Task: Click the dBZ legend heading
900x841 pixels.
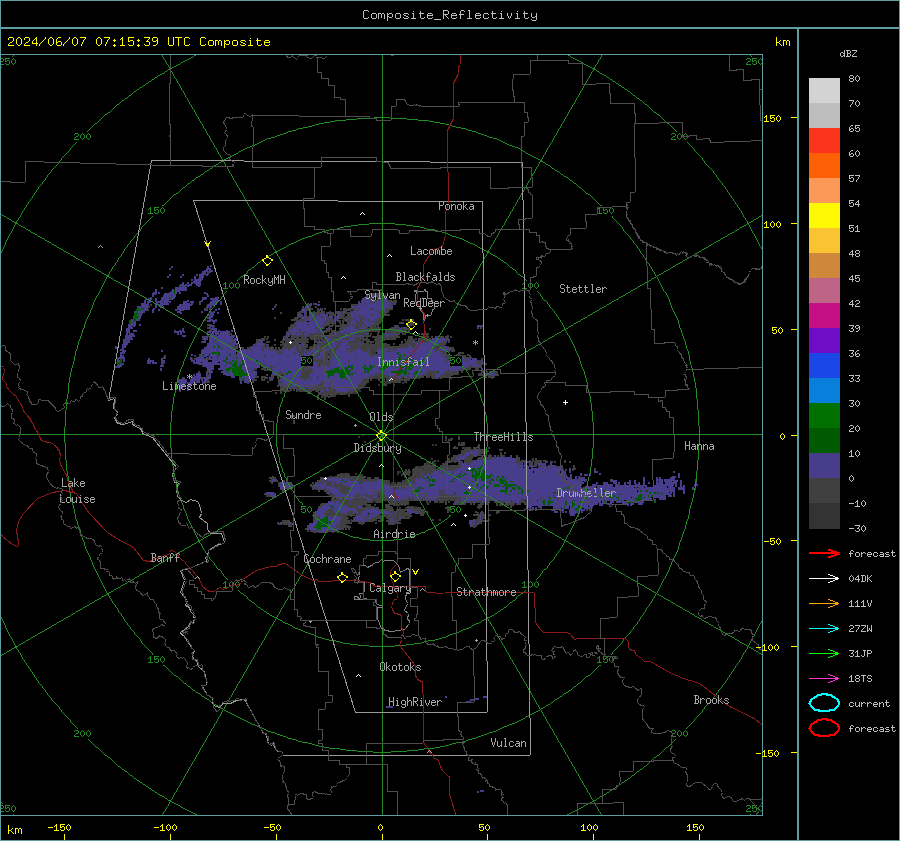Action: (848, 53)
